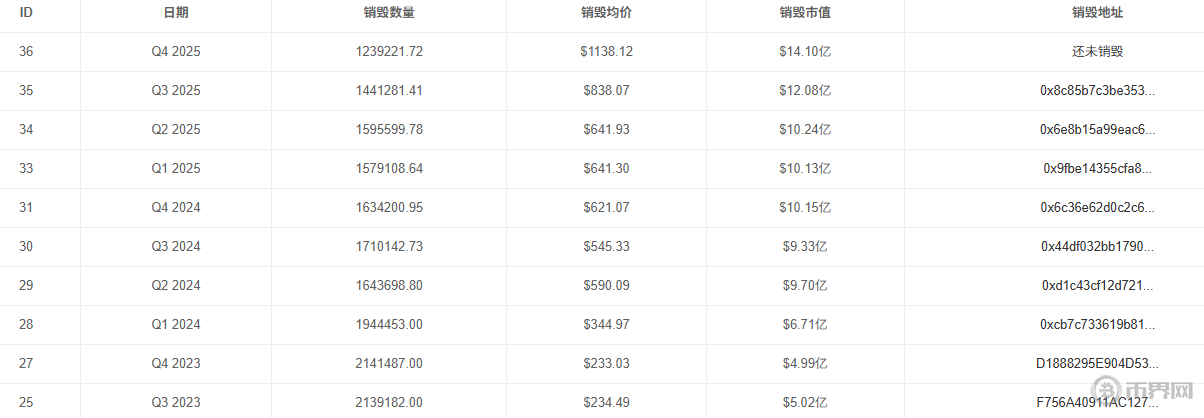Screen dimensions: 1204x418
Task: Click the ID column header
Action: tap(26, 13)
